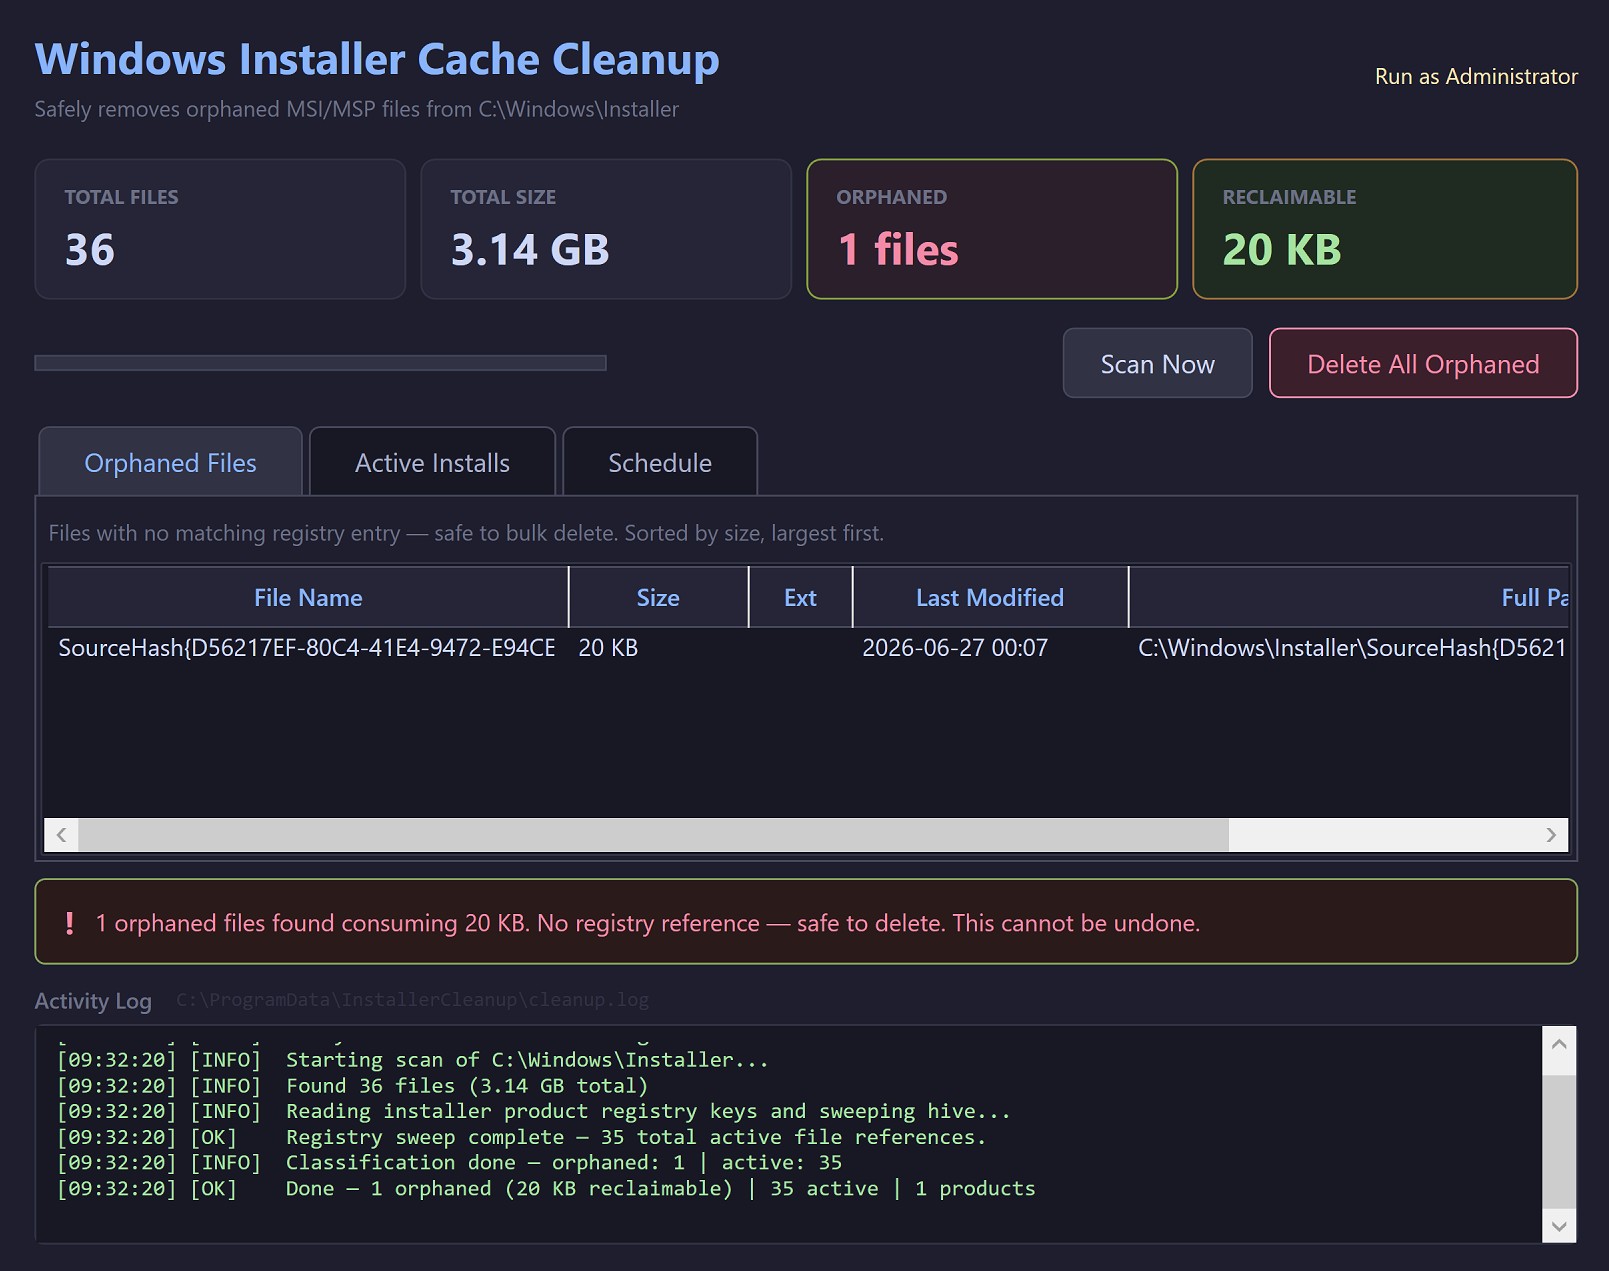Image resolution: width=1609 pixels, height=1271 pixels.
Task: Click the activity log scroll up arrow
Action: [x=1559, y=1044]
